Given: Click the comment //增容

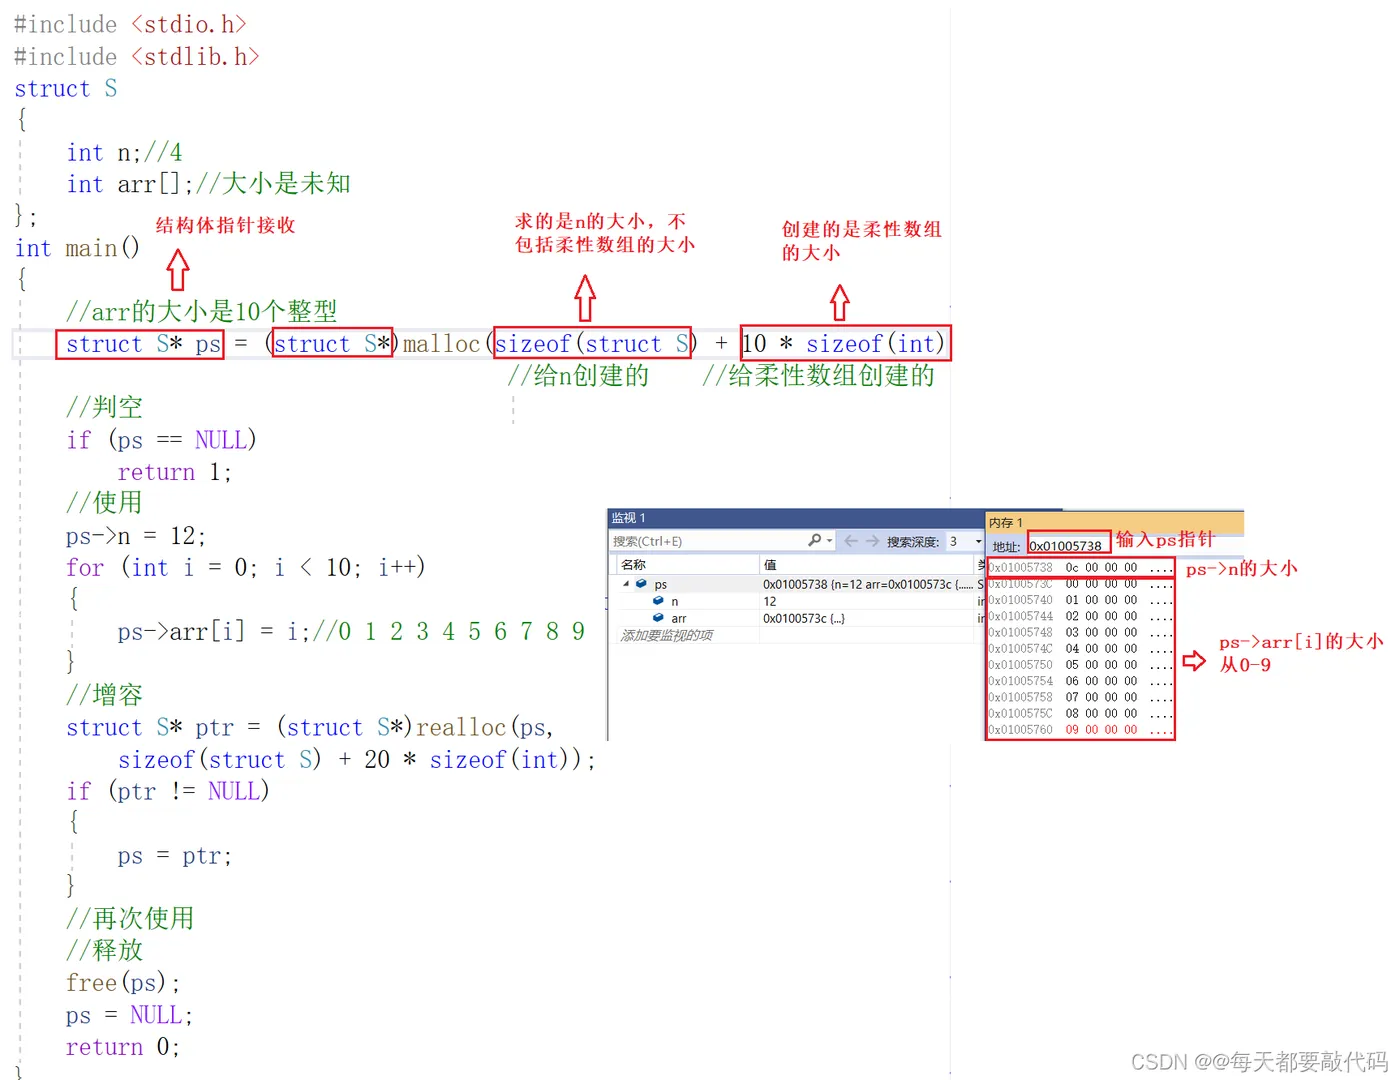Looking at the screenshot, I should coord(104,695).
